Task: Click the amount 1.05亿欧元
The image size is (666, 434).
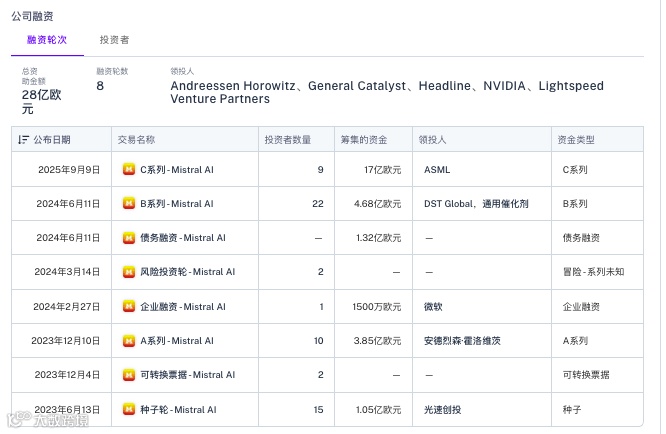Action: [x=378, y=410]
